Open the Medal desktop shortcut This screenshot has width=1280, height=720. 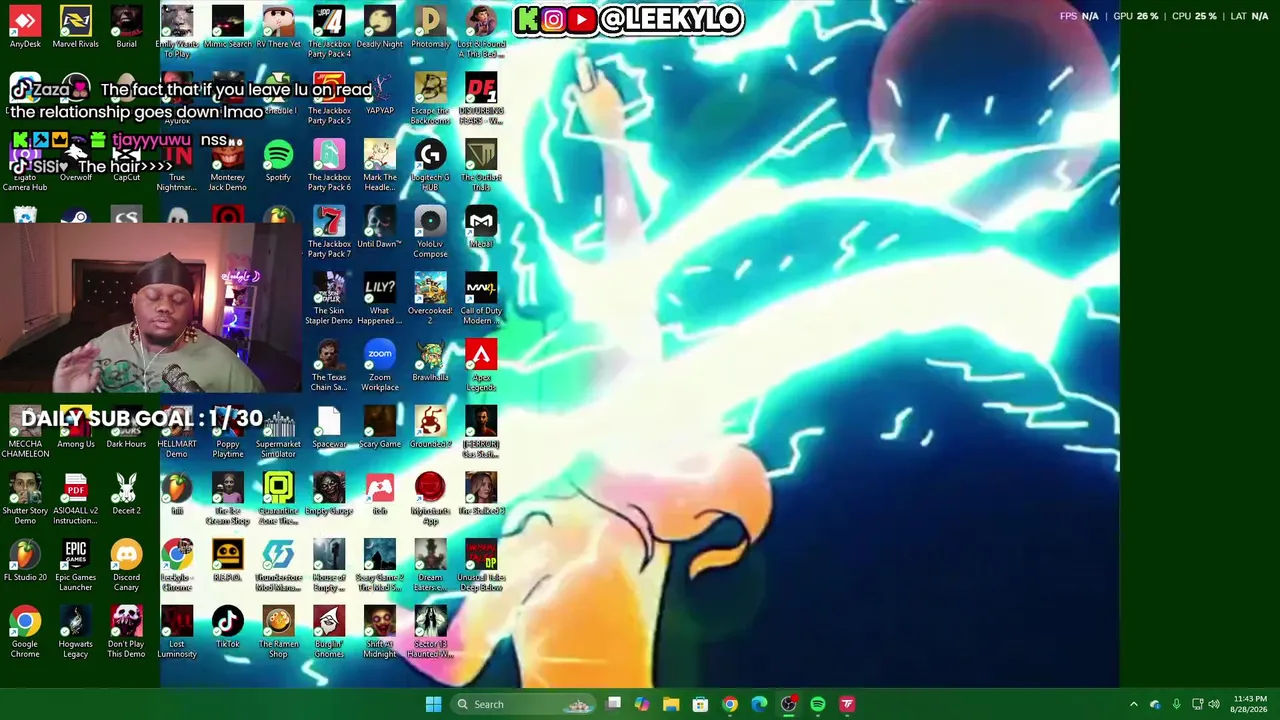coord(481,228)
